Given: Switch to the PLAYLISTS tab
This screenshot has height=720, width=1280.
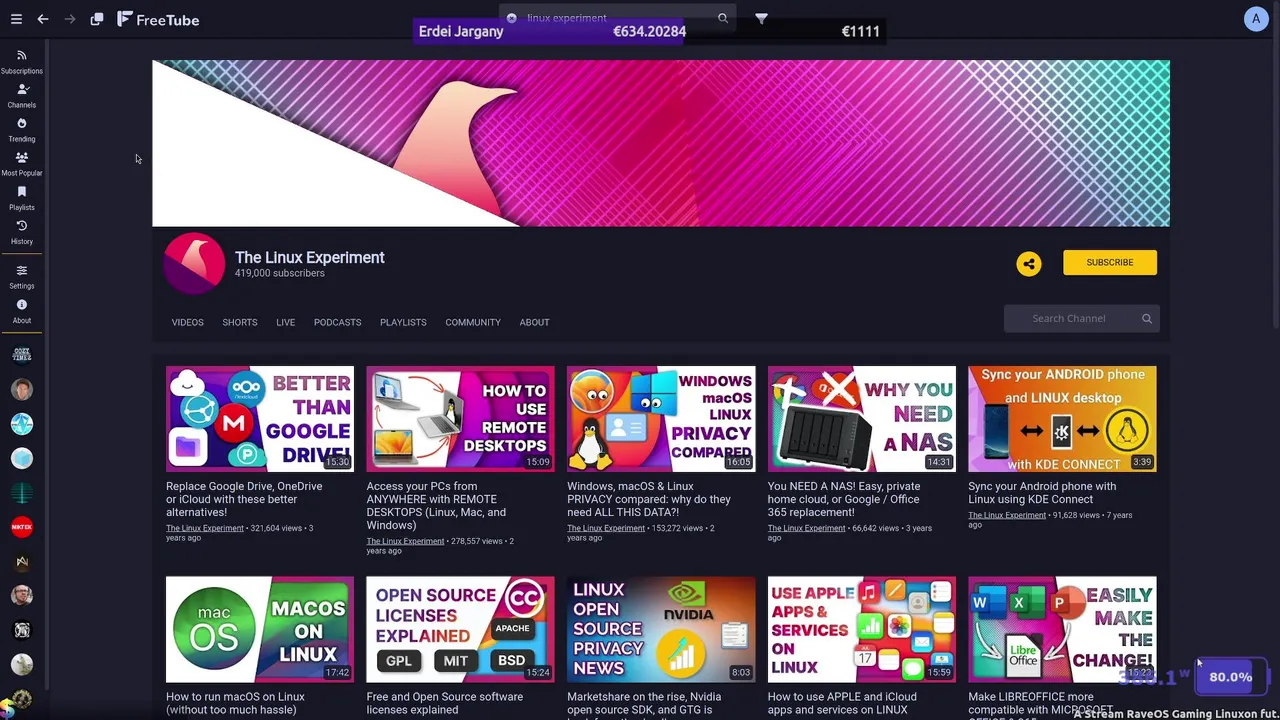Looking at the screenshot, I should [x=403, y=322].
